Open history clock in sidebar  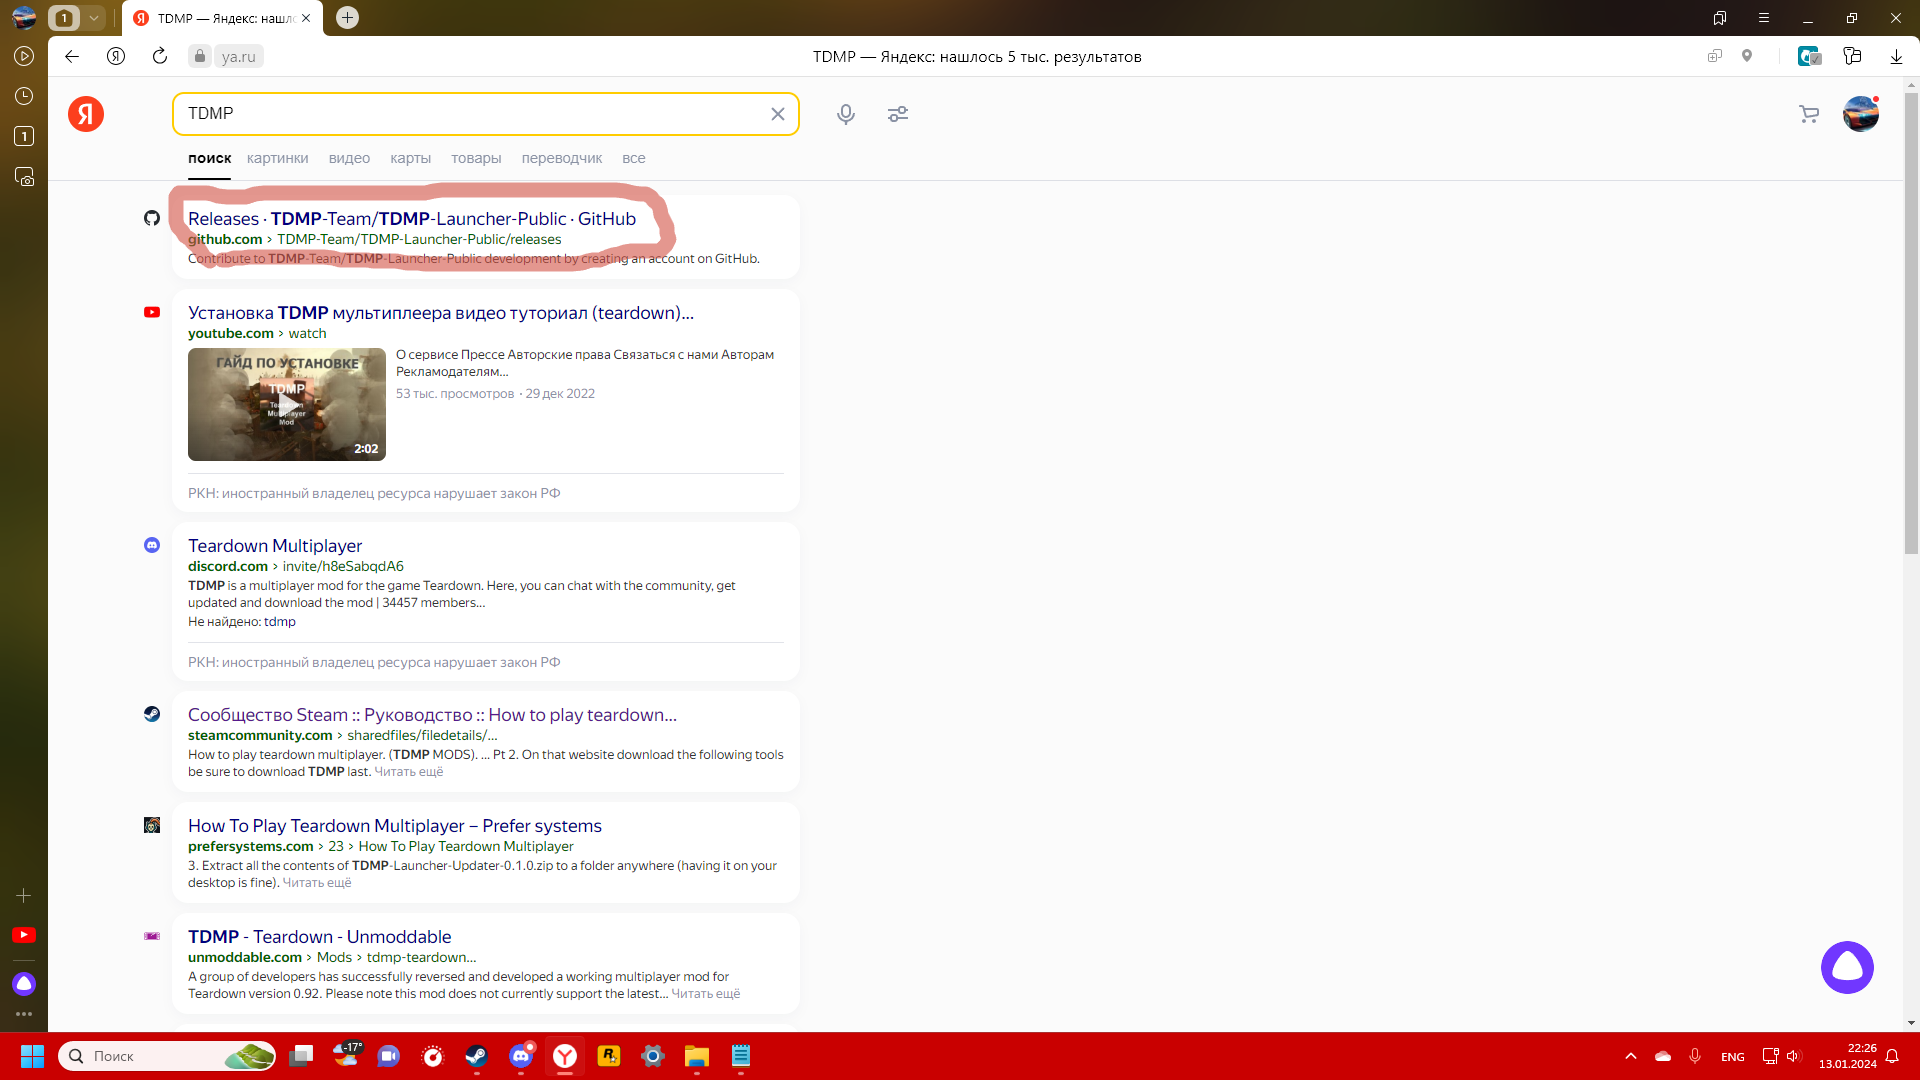tap(24, 96)
